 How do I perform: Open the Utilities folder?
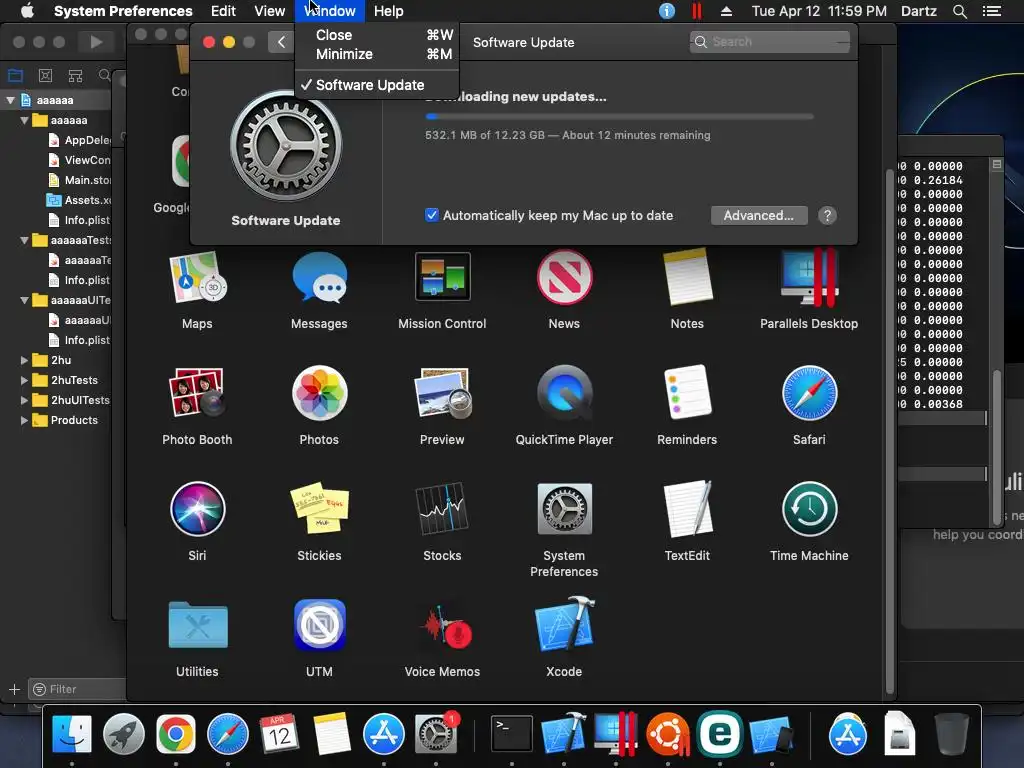click(197, 626)
